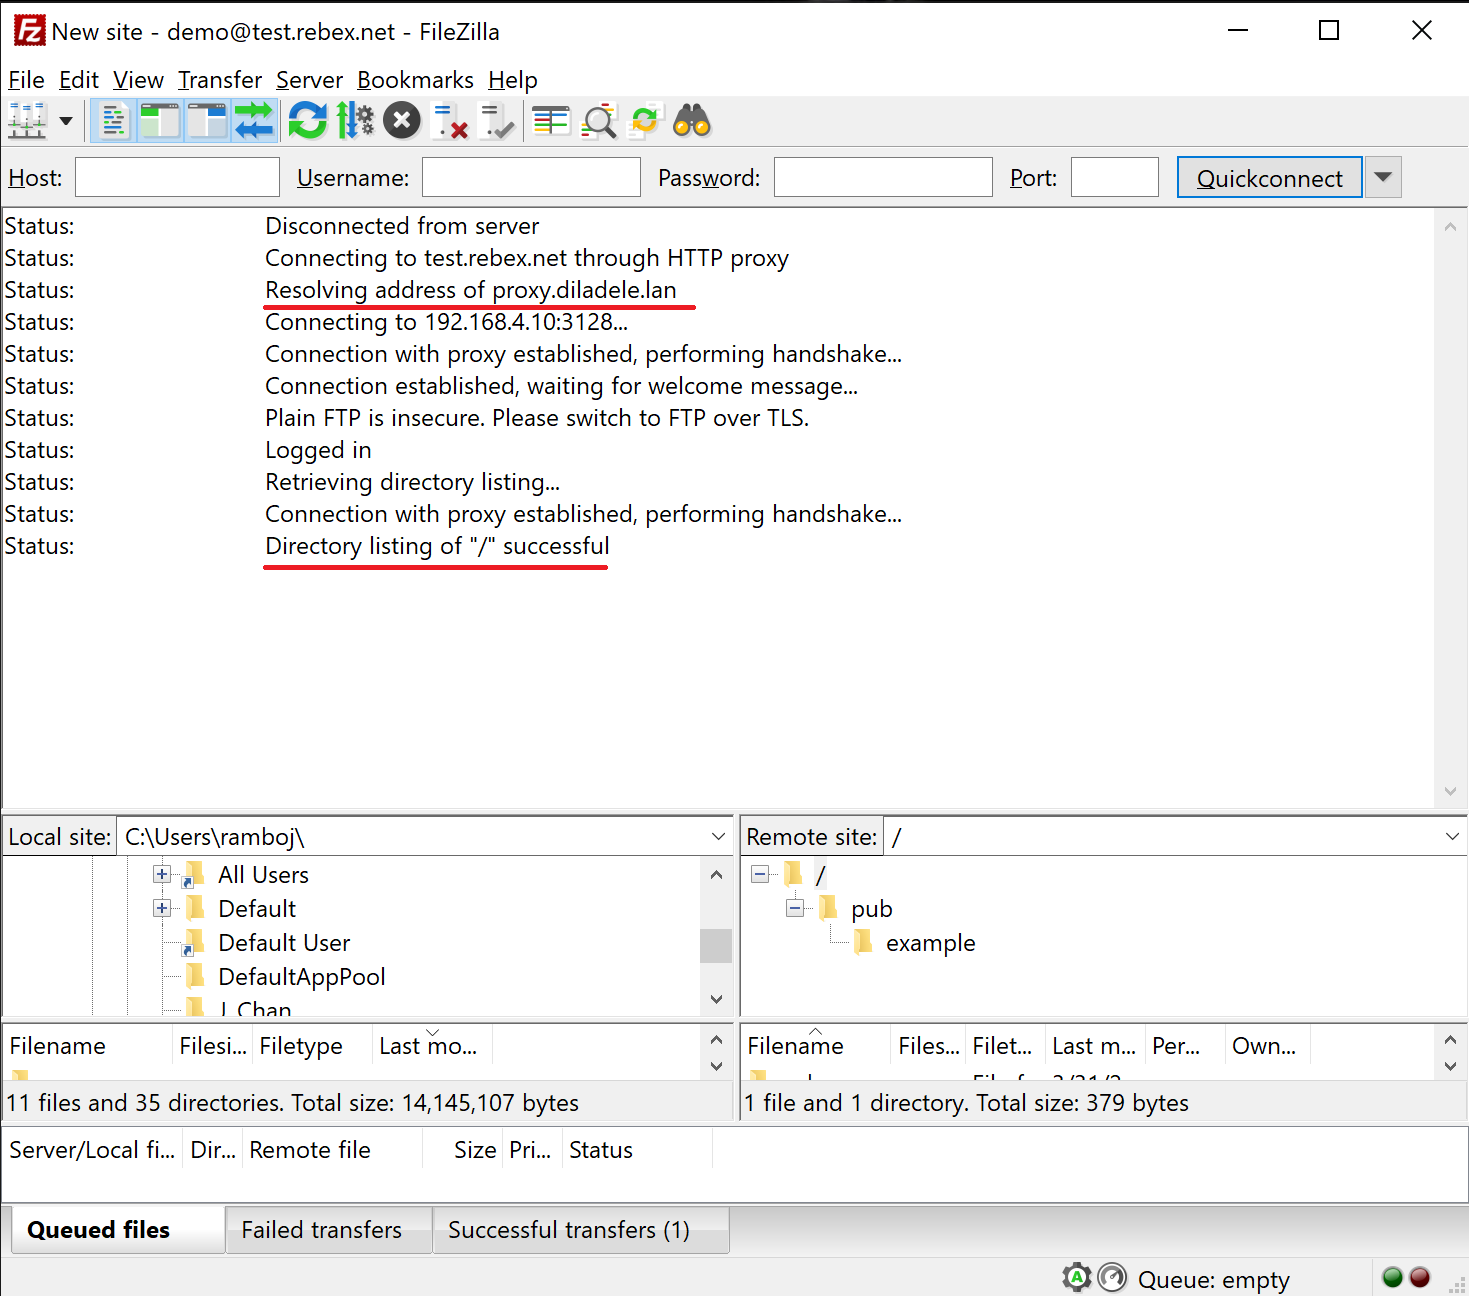
Task: Toggle directory comparison icon
Action: click(599, 122)
